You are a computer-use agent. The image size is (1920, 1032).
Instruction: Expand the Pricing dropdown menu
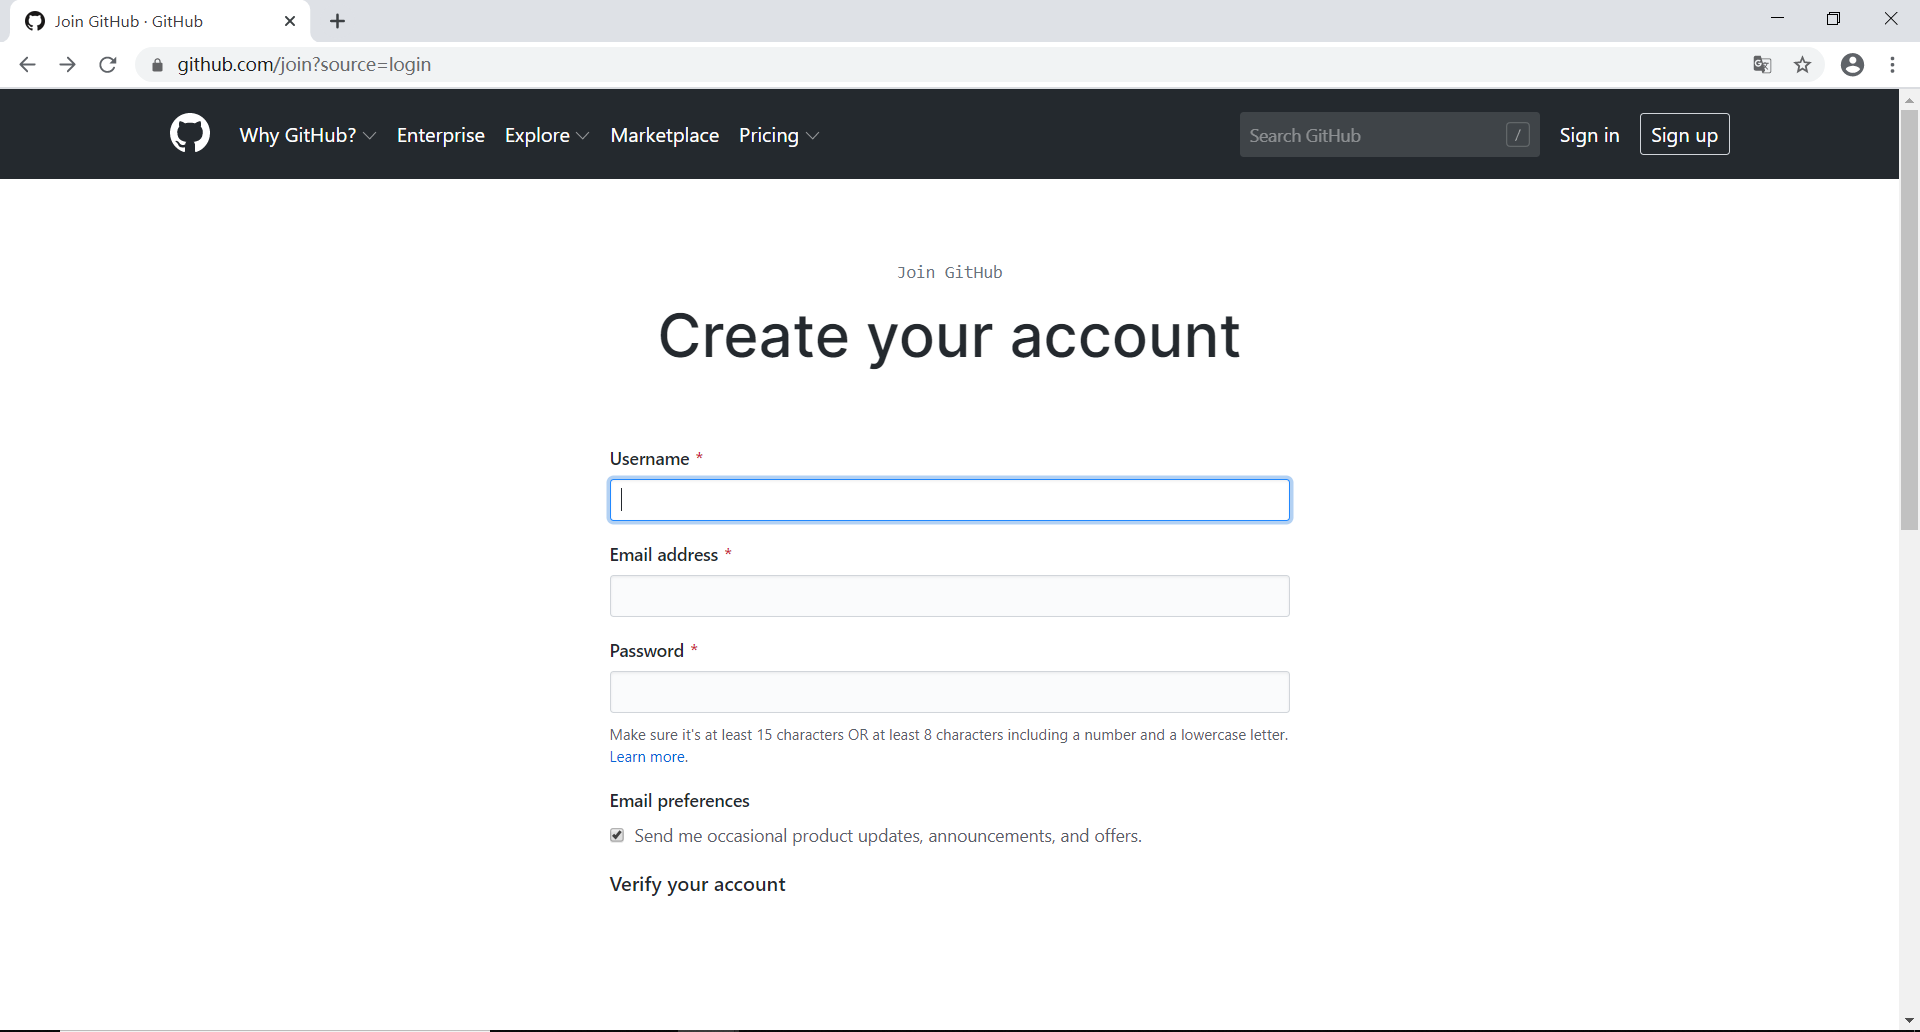click(x=779, y=135)
